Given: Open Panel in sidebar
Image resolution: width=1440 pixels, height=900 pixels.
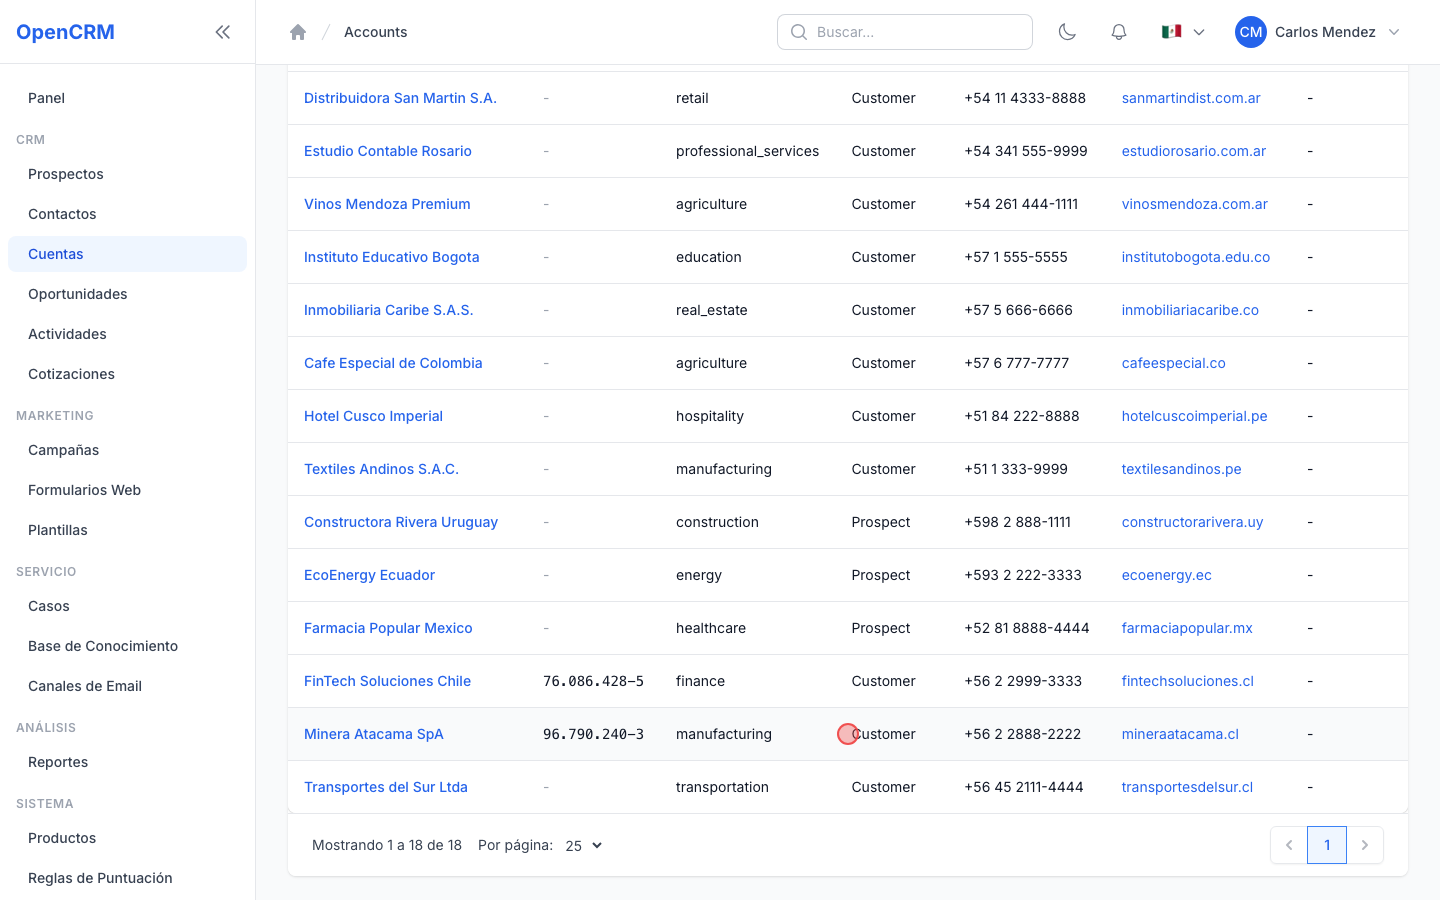Looking at the screenshot, I should pyautogui.click(x=127, y=98).
